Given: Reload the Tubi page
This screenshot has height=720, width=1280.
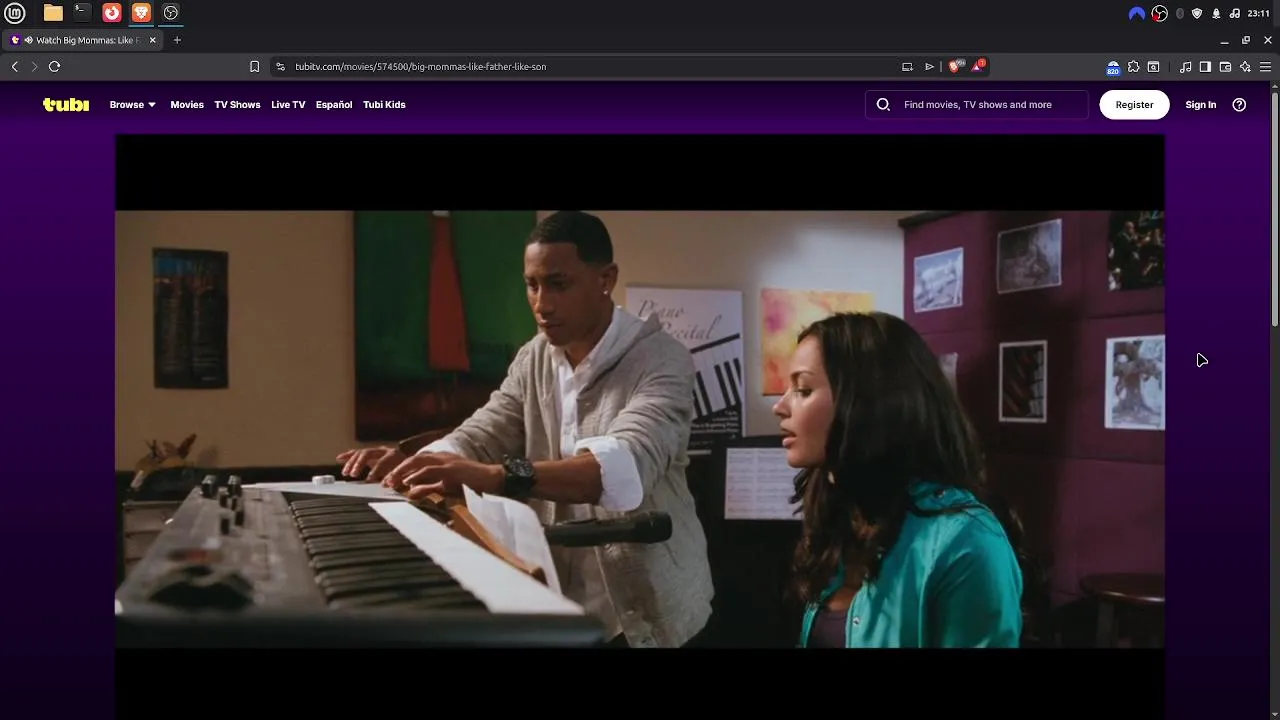Looking at the screenshot, I should (x=54, y=66).
